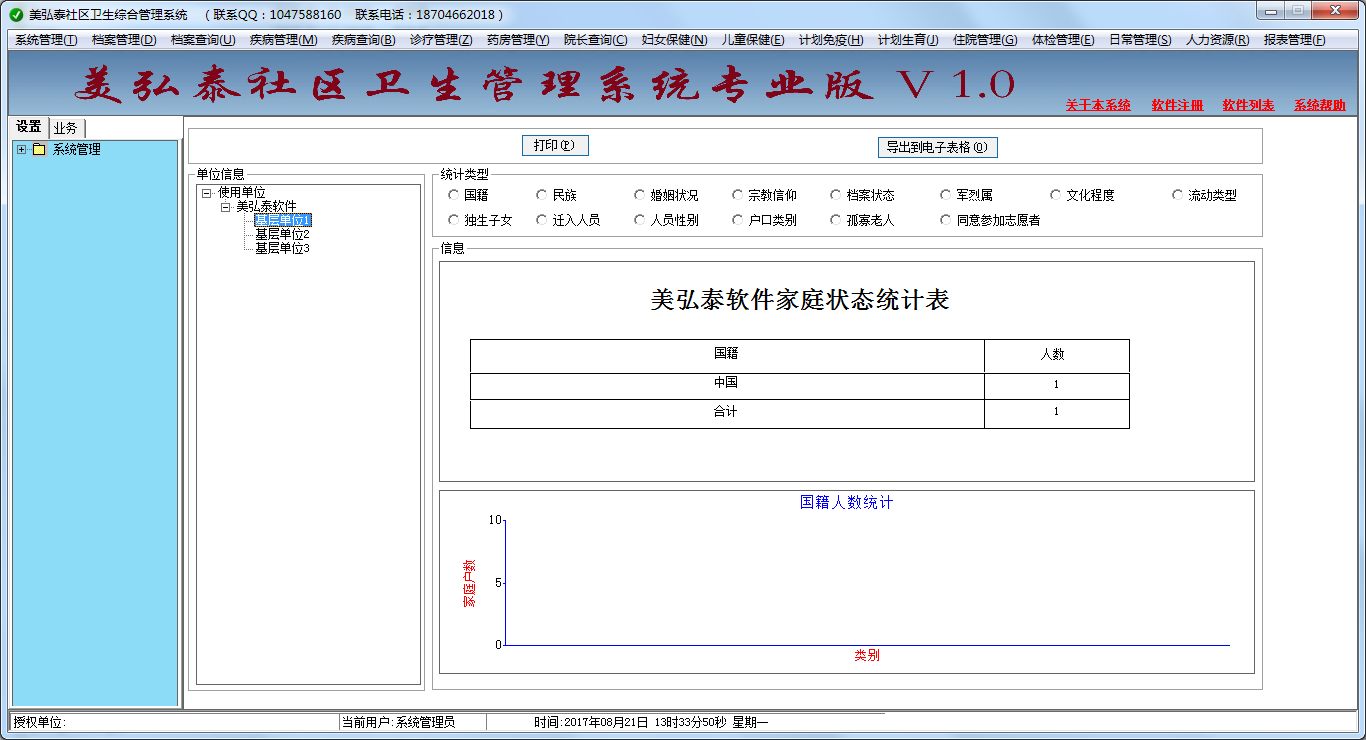
Task: Choose the 同意参加志愿者 radio button
Action: click(946, 220)
